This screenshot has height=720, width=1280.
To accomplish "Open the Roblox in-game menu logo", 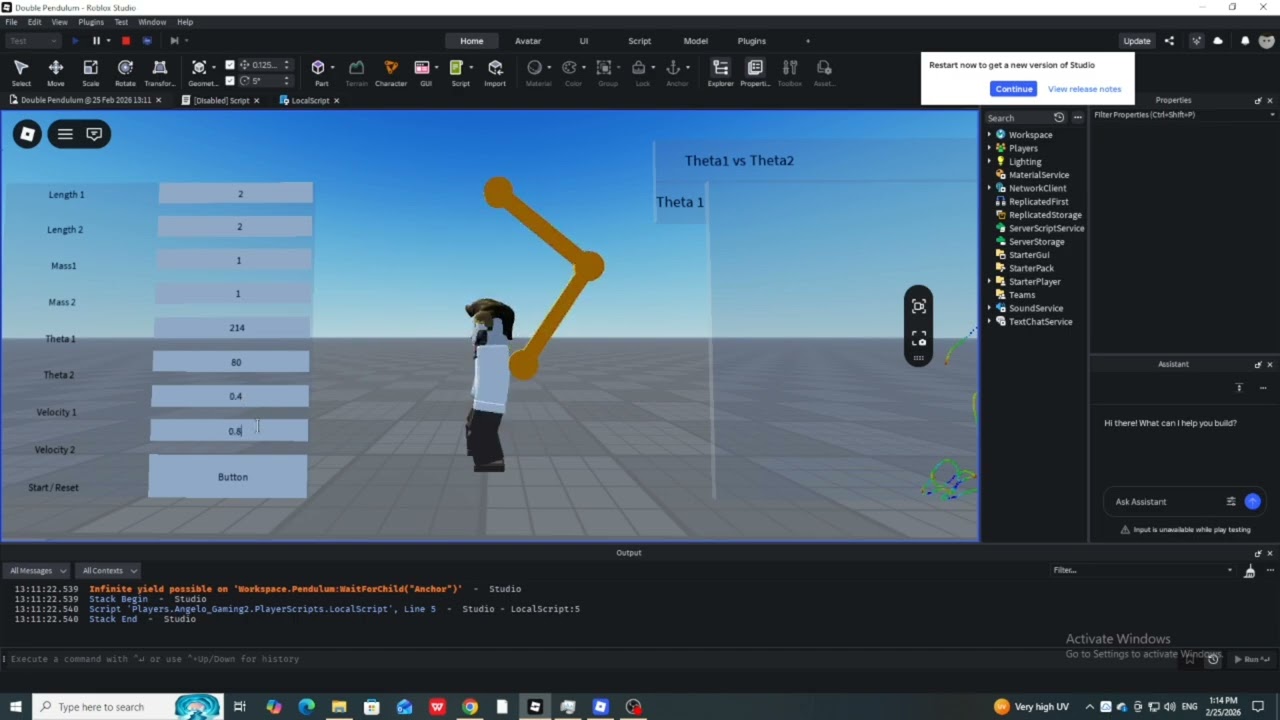I will click(x=28, y=134).
